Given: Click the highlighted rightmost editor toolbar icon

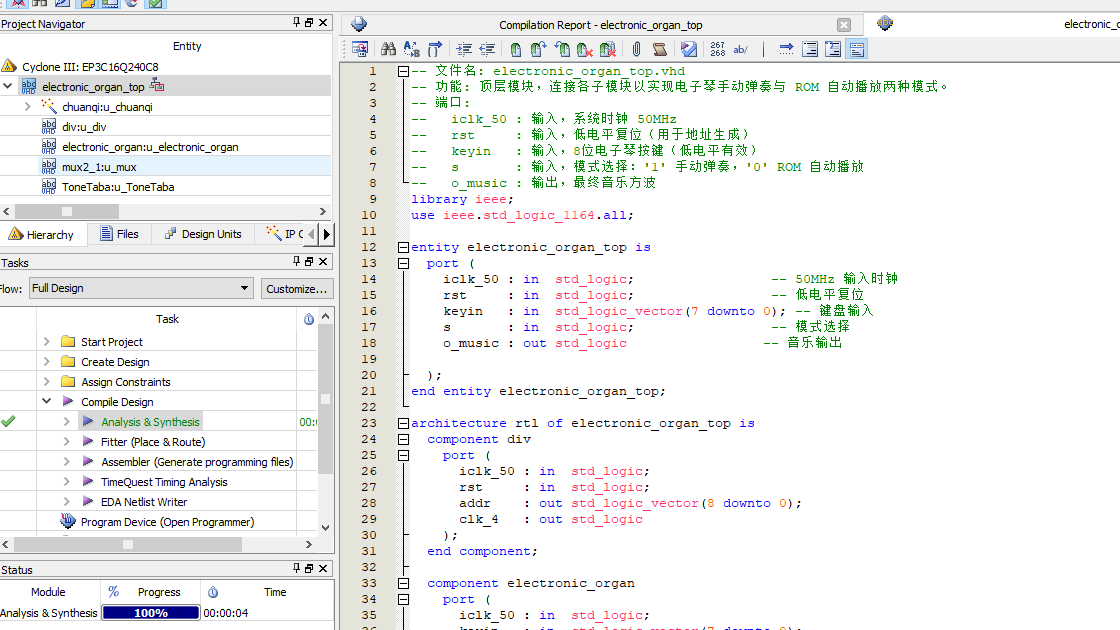Looking at the screenshot, I should pos(856,49).
